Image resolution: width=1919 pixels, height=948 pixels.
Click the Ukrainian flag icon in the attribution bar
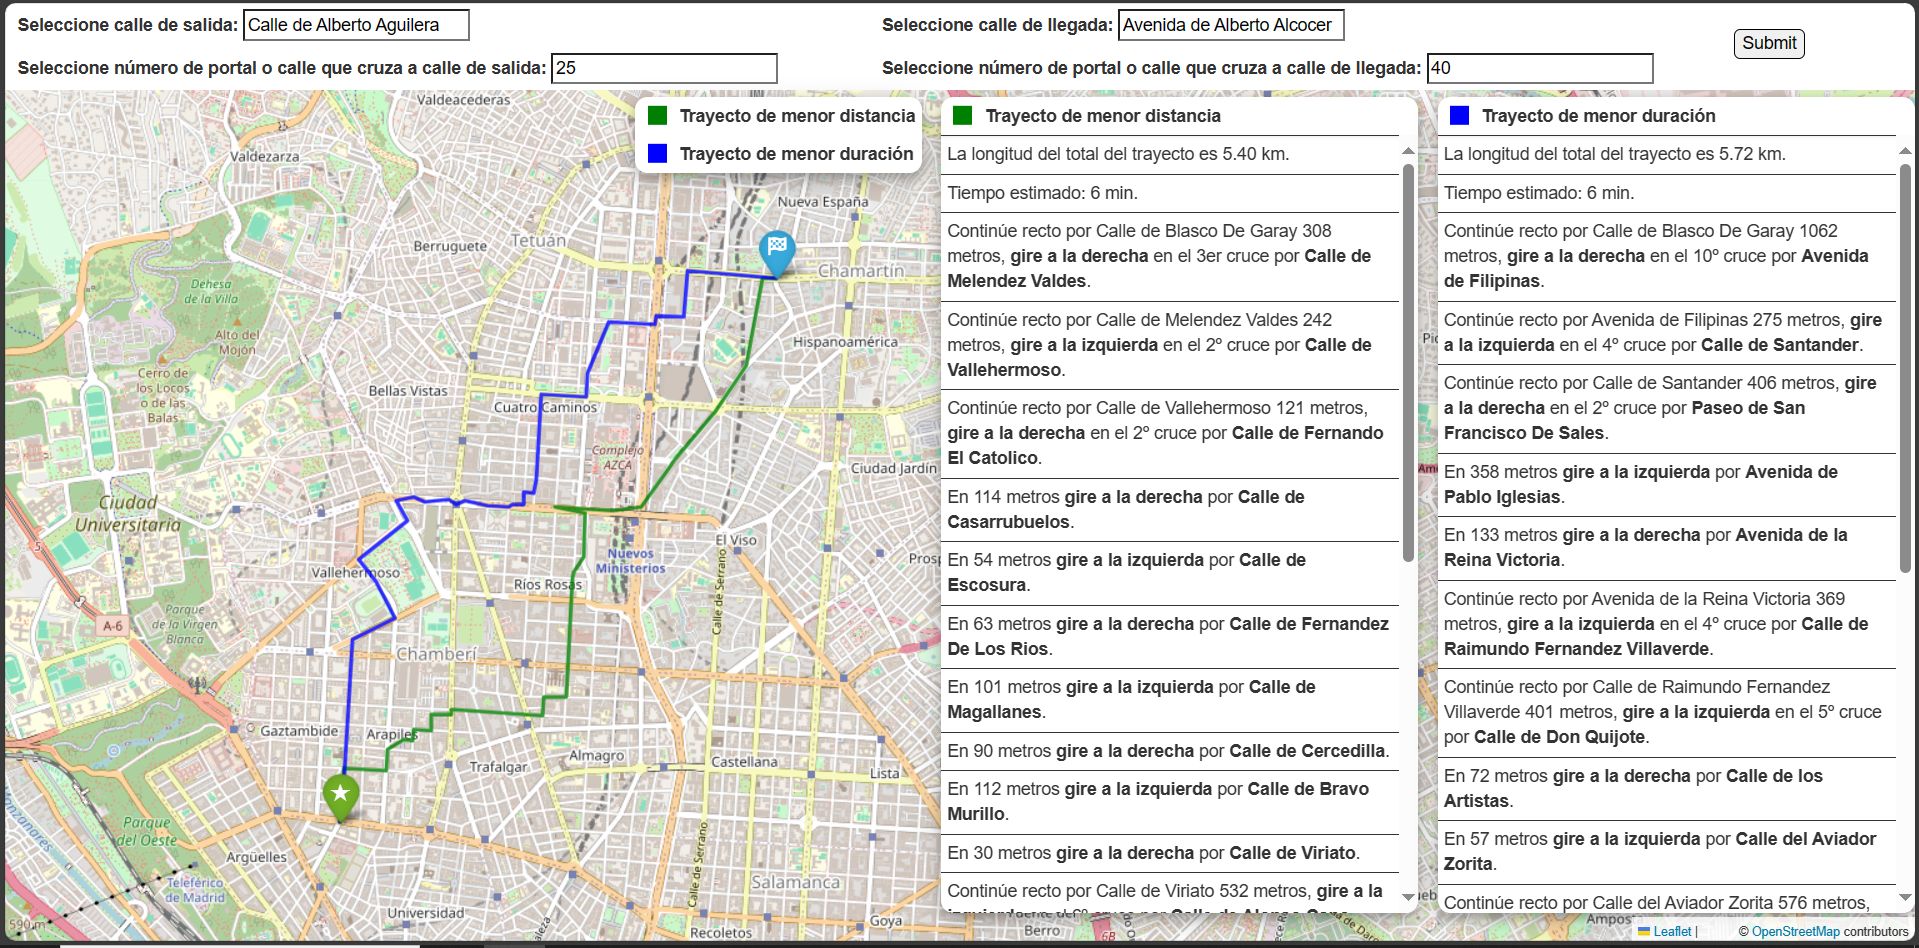click(1644, 931)
